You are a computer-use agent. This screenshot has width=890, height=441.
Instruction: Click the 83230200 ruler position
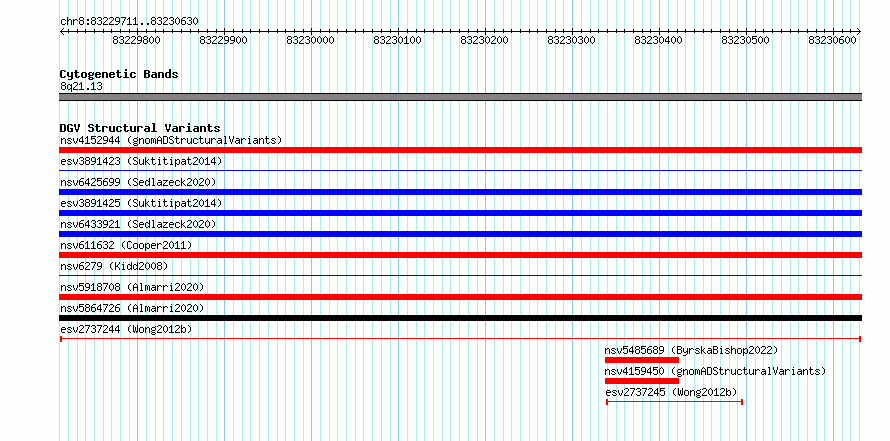coord(484,40)
